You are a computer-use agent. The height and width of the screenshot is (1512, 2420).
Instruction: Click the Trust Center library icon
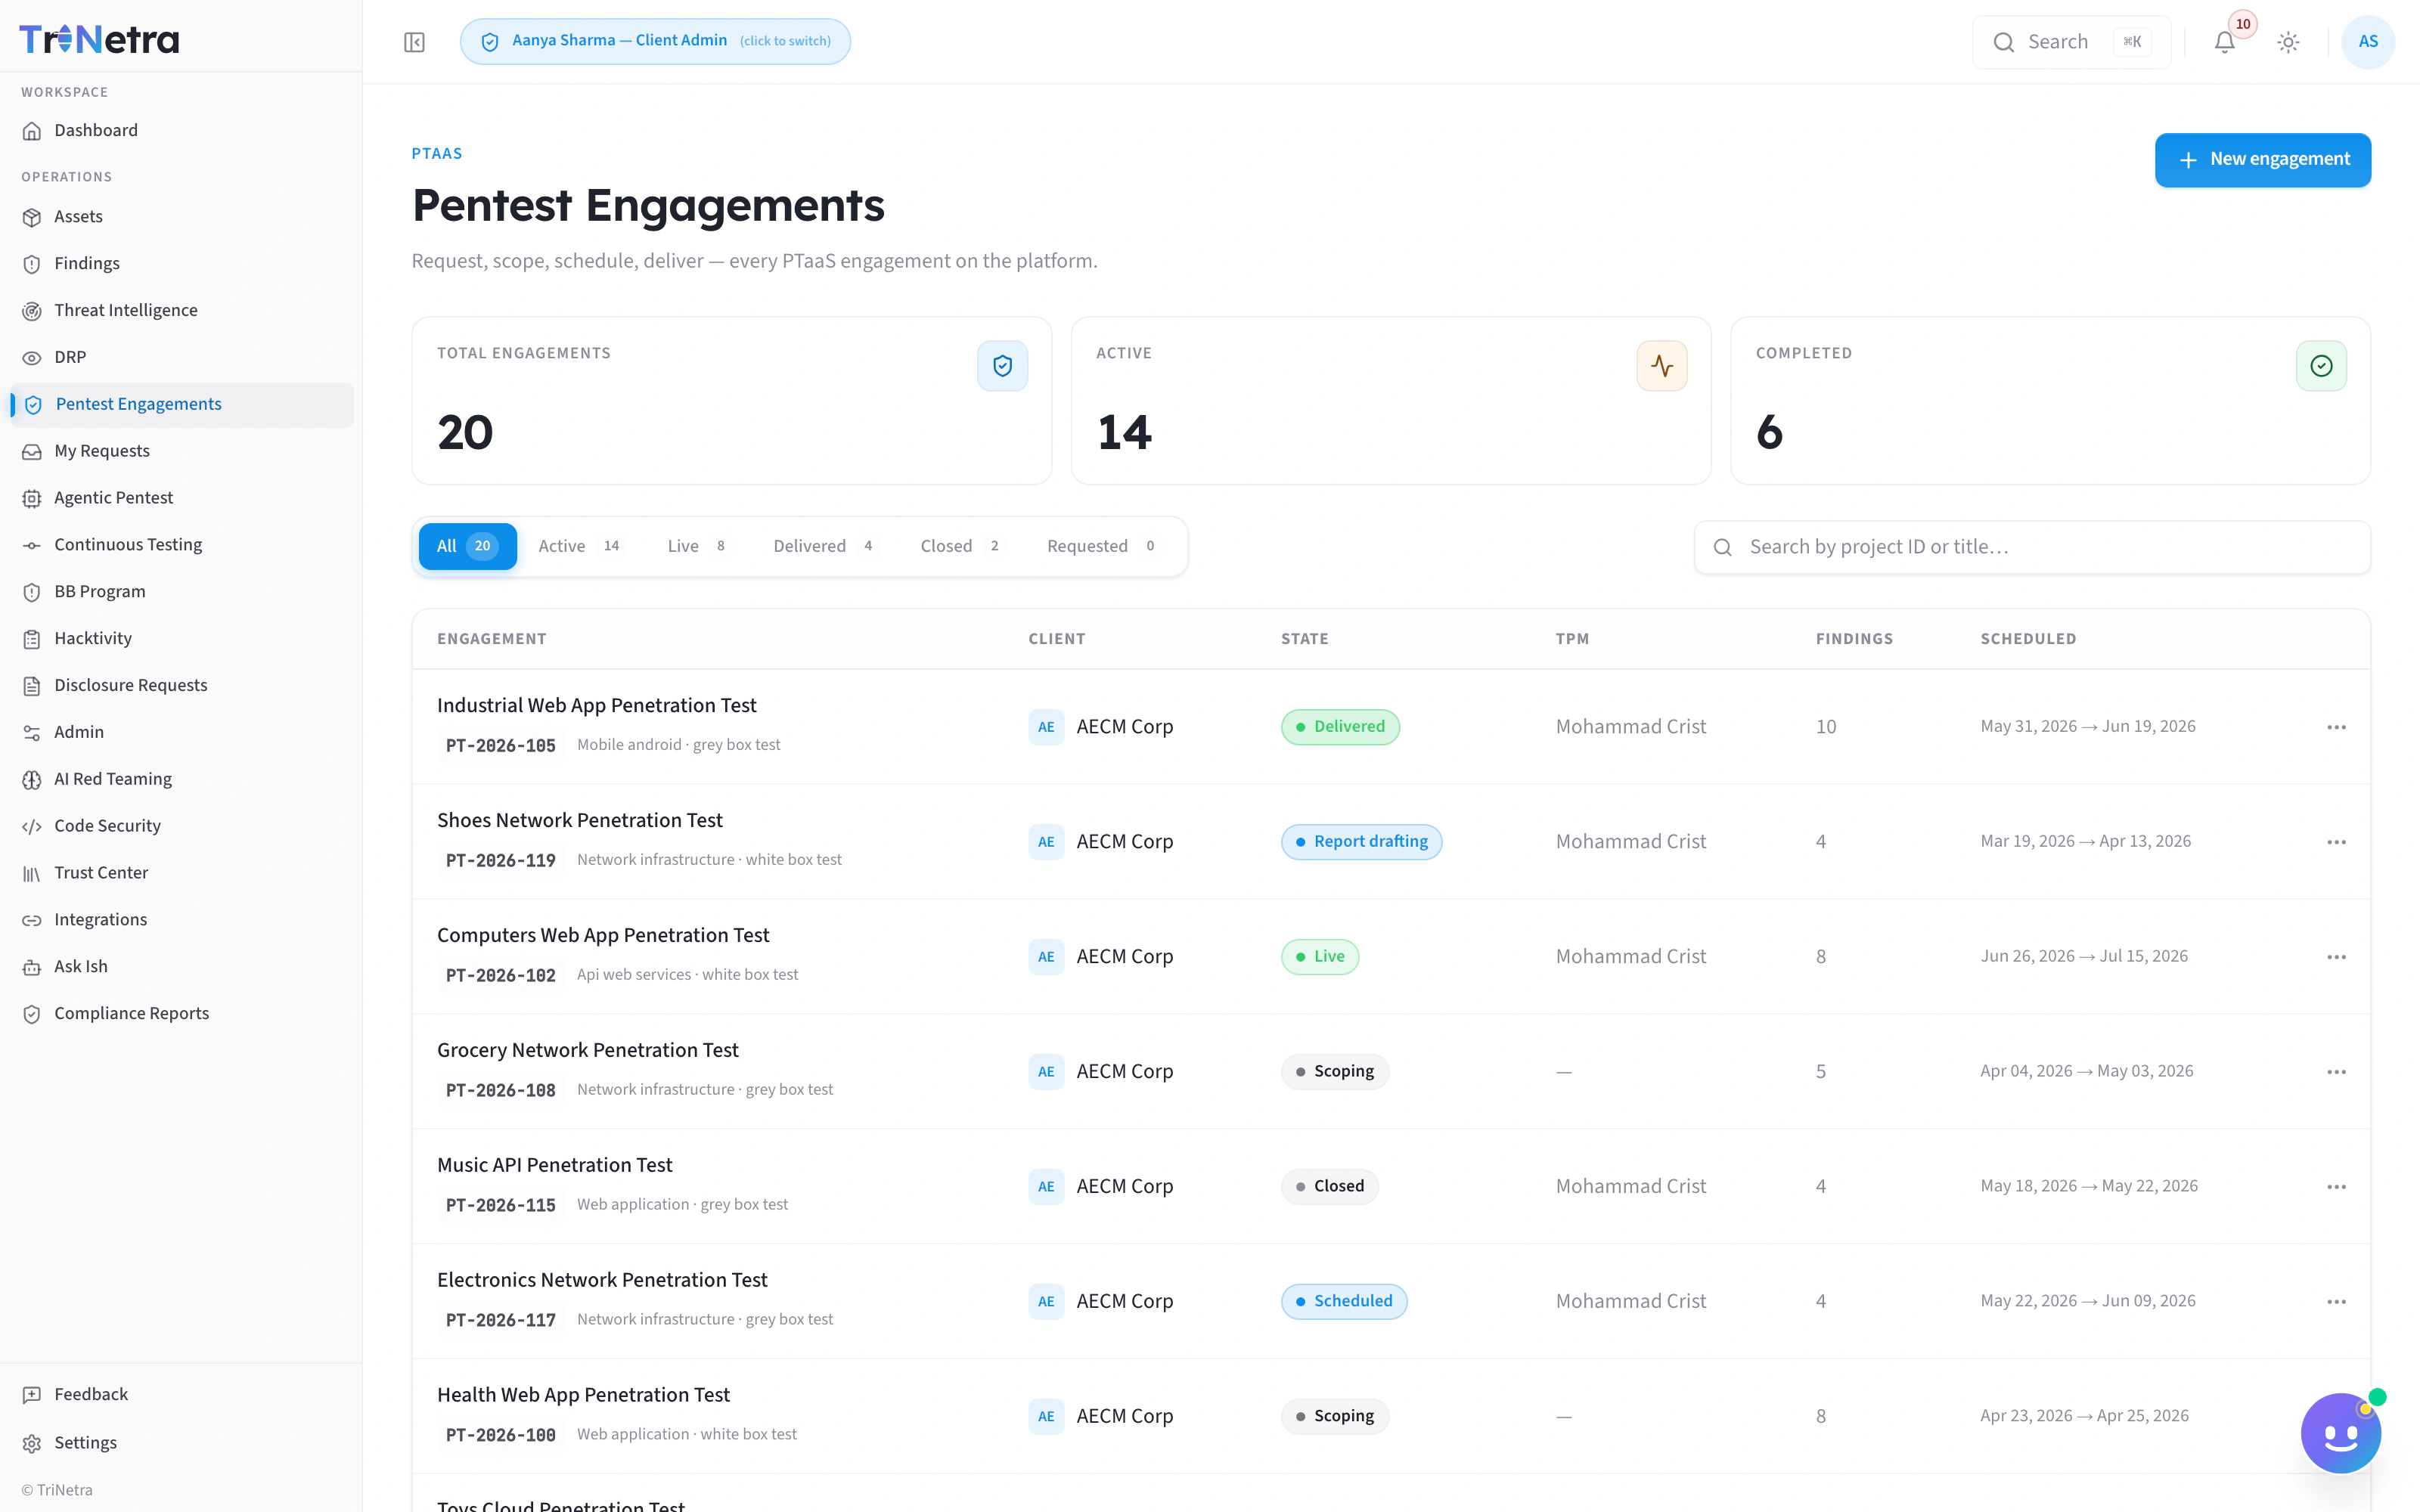(x=32, y=874)
